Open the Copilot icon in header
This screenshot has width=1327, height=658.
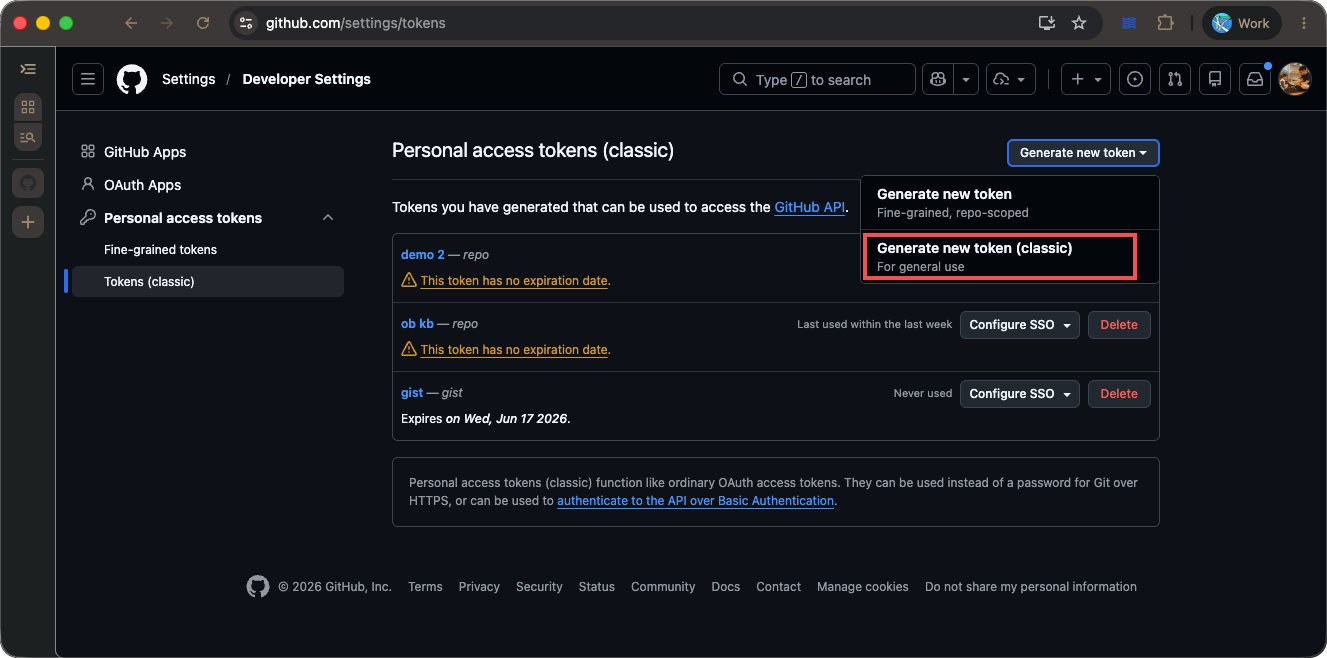point(938,79)
